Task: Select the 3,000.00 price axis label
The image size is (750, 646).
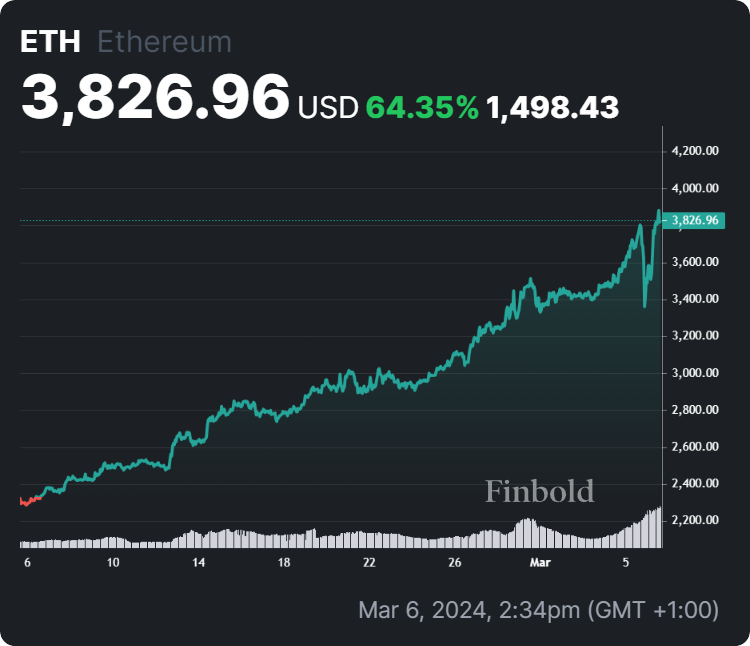Action: (695, 373)
